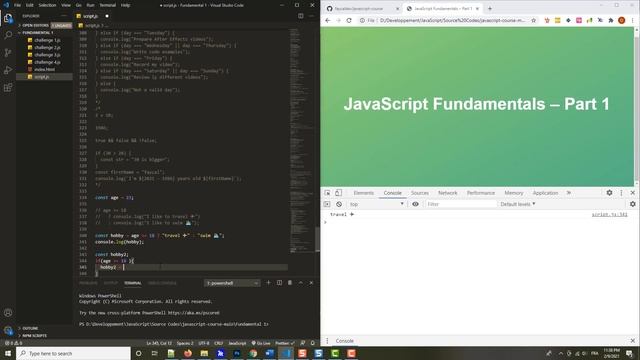This screenshot has width=640, height=360.
Task: Show more DevTools tabs with double chevron
Action: 569,193
